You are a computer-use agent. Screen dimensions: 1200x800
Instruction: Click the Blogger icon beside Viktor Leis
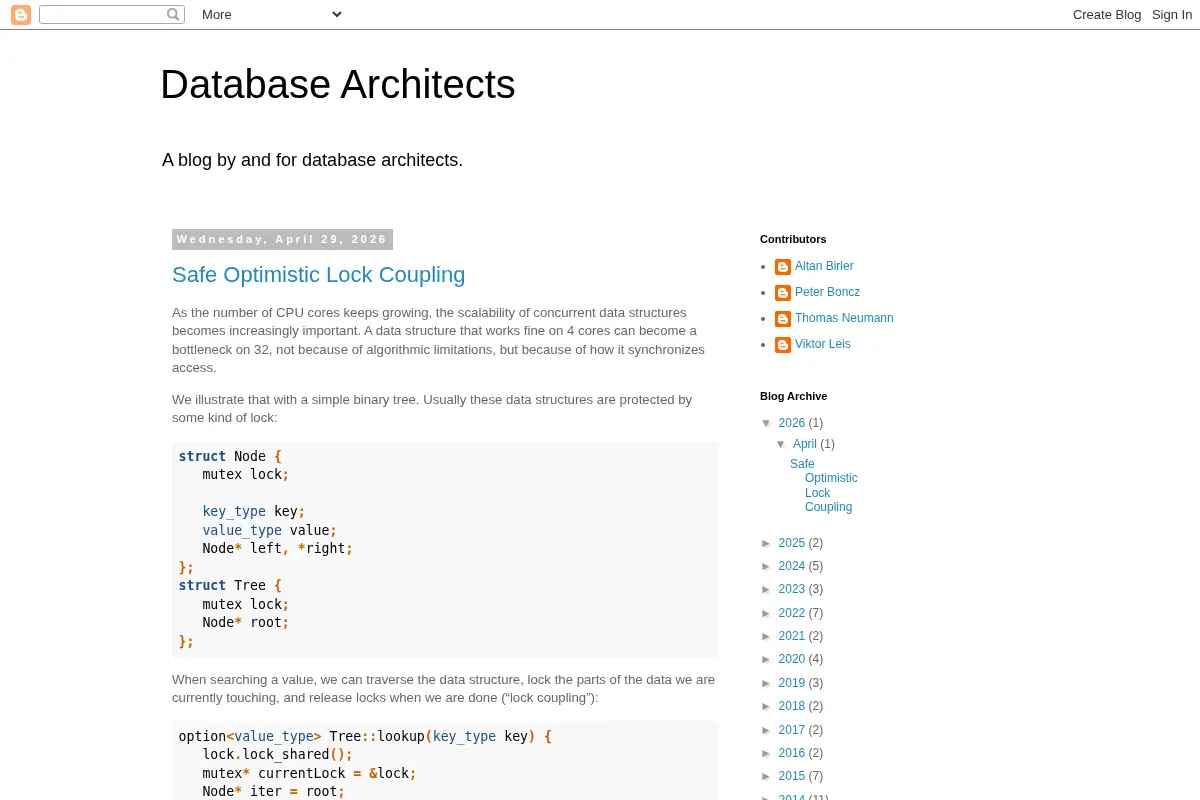tap(783, 345)
